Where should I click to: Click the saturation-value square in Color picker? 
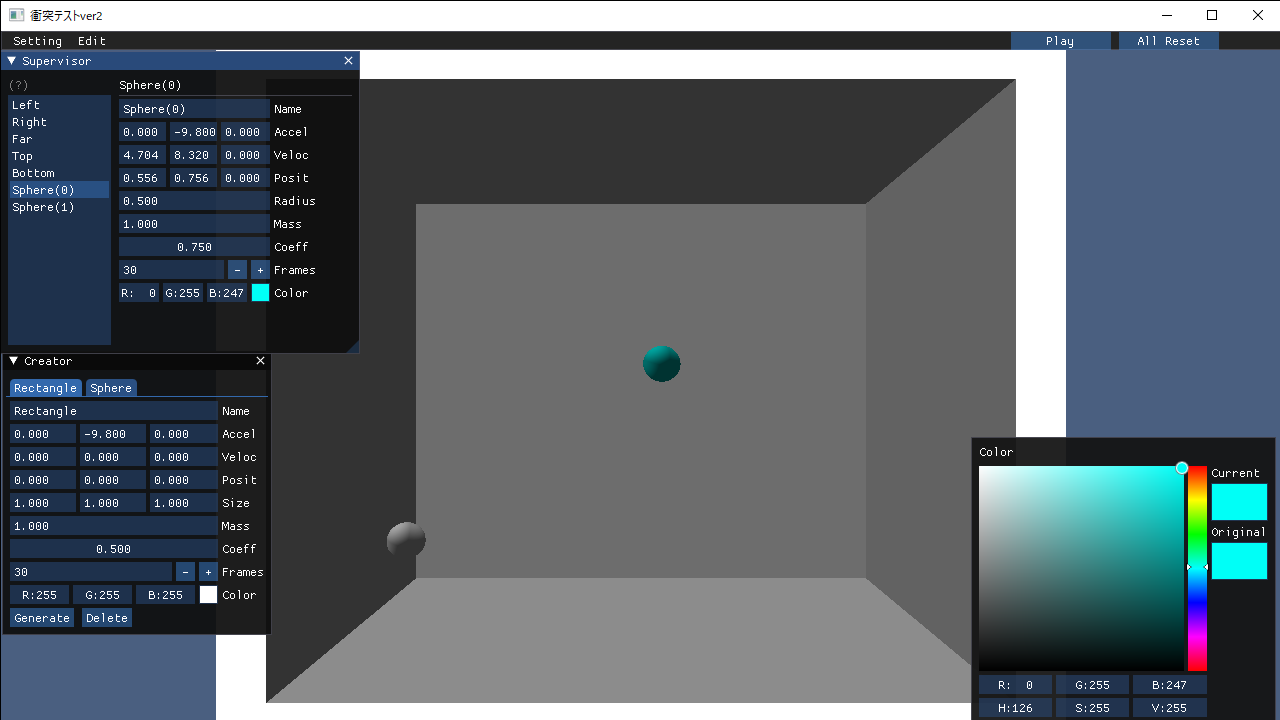(1081, 568)
